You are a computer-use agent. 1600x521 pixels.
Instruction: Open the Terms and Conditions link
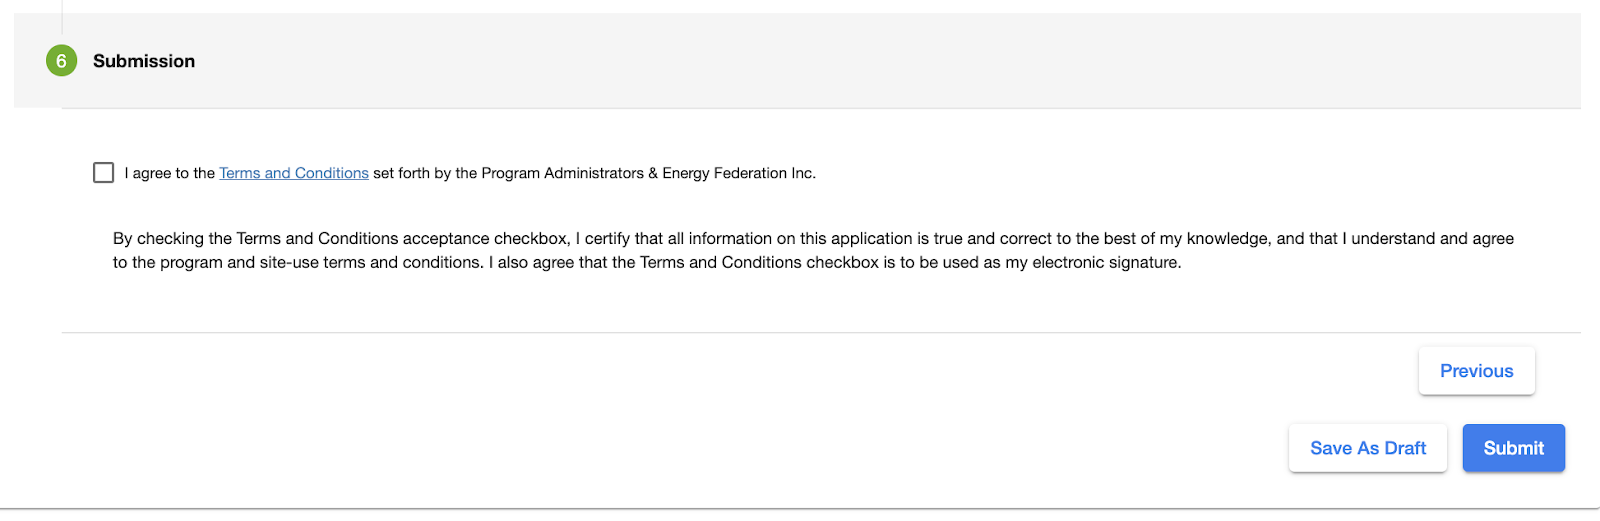point(294,173)
